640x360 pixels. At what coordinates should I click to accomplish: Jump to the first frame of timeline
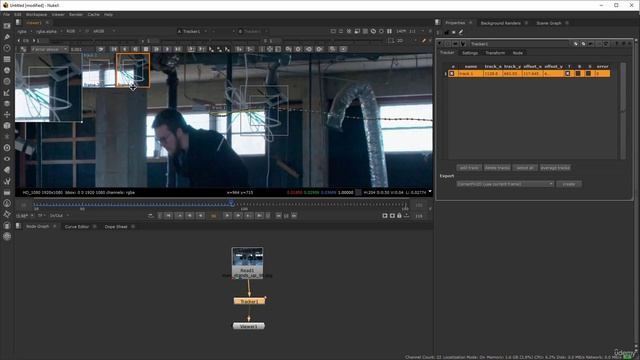click(168, 216)
